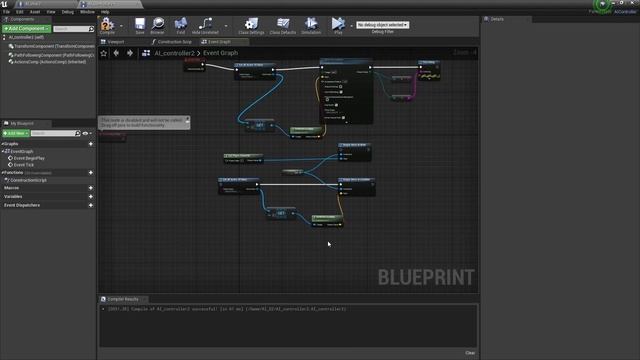Toggle the Hide Unrelated nodes tool
Screen dimensions: 640x360
(205, 25)
